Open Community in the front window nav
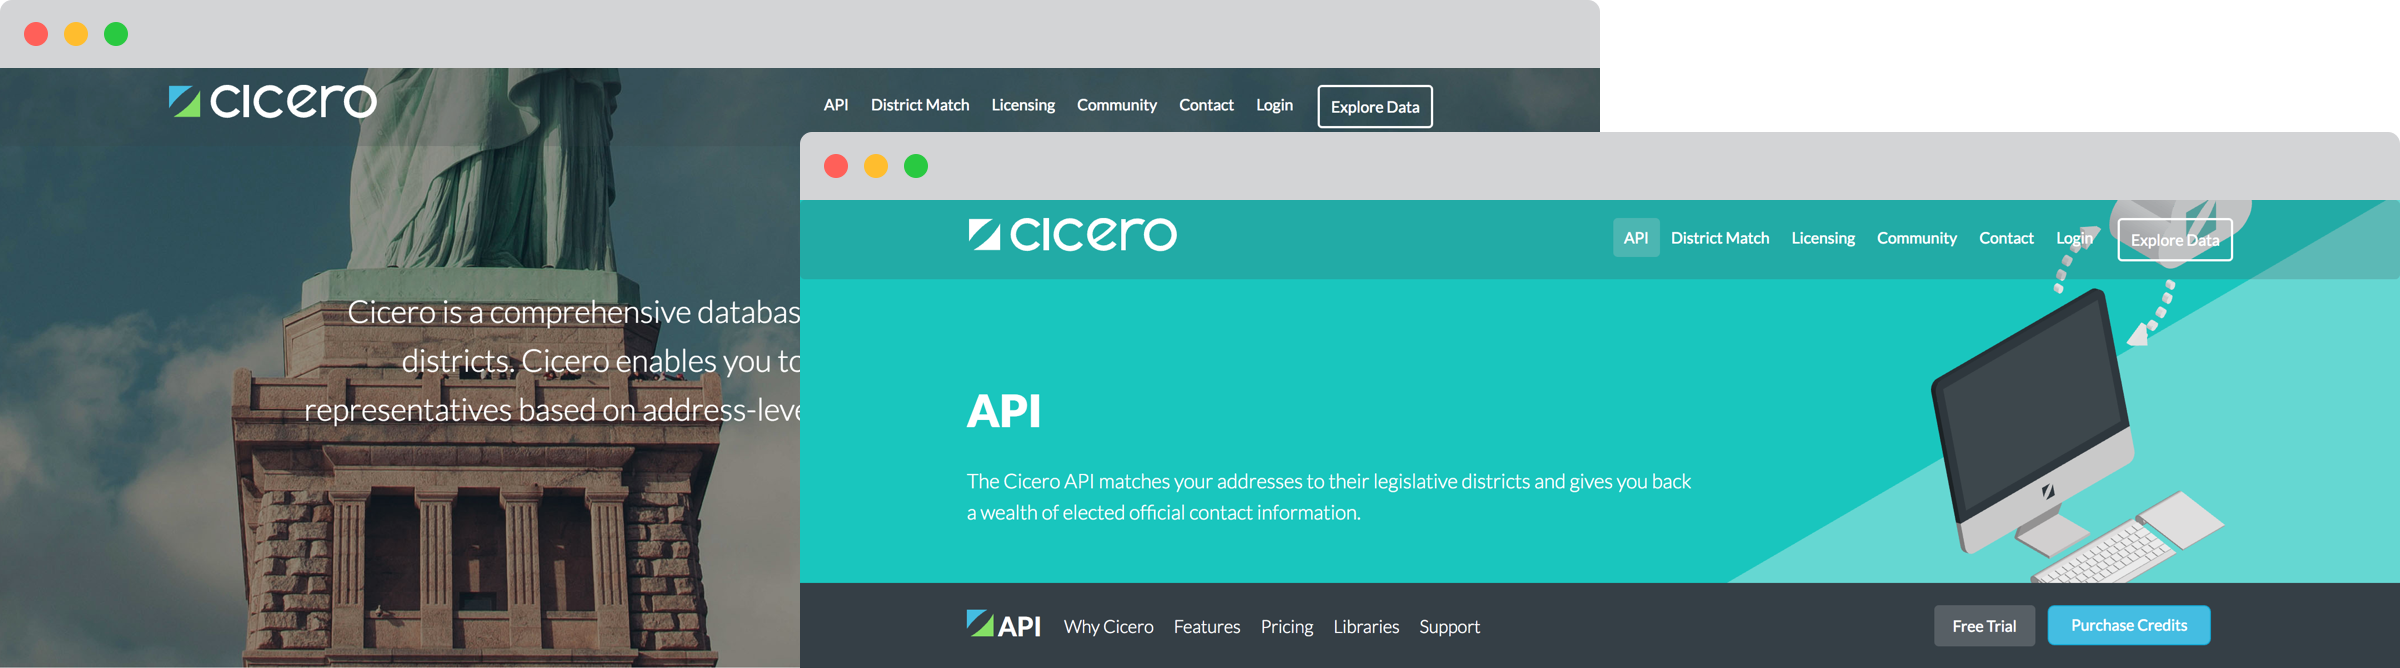The height and width of the screenshot is (668, 2400). 1917,238
